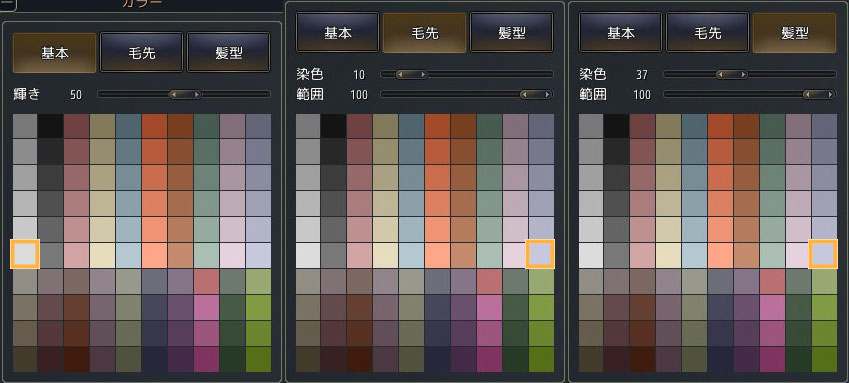849x383 pixels.
Task: Pick lightest pale pink swatch in 染色 10 panel
Action: click(515, 255)
